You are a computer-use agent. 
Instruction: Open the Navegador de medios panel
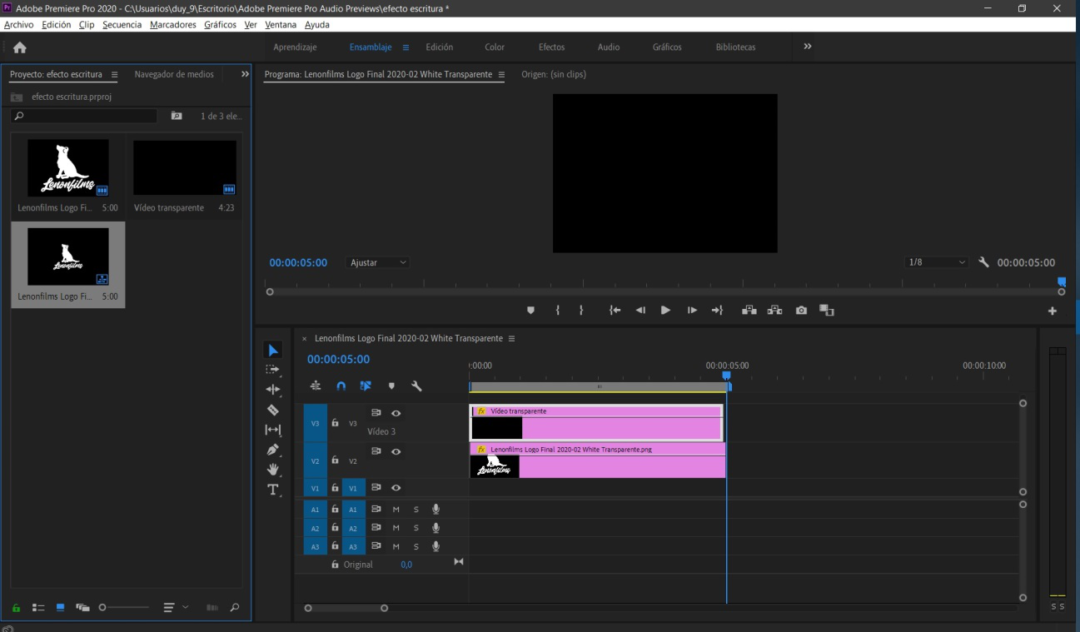coord(174,75)
